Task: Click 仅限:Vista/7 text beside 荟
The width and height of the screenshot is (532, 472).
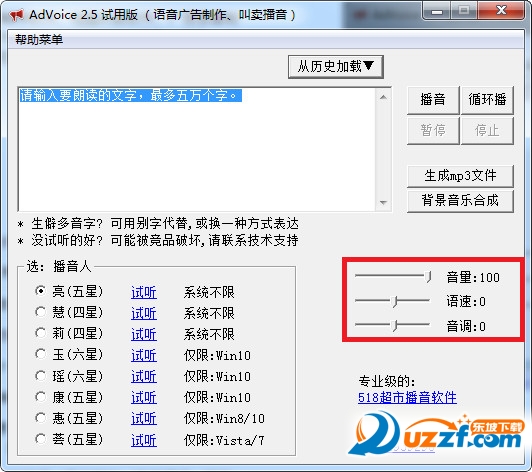Action: click(224, 440)
